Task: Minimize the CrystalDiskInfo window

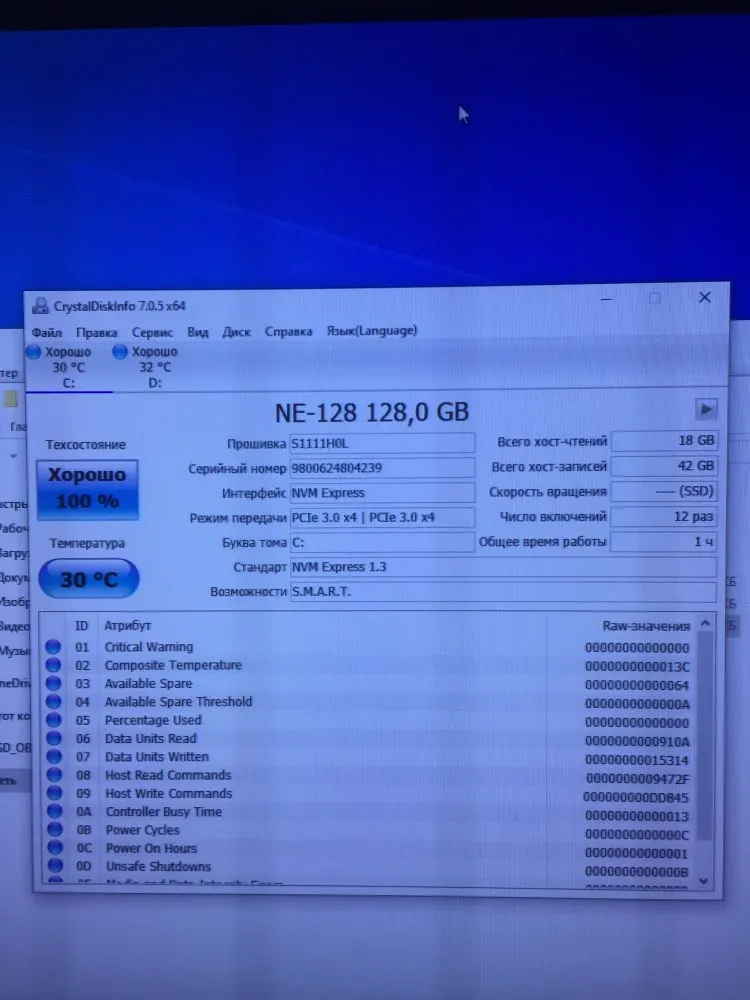Action: point(607,298)
